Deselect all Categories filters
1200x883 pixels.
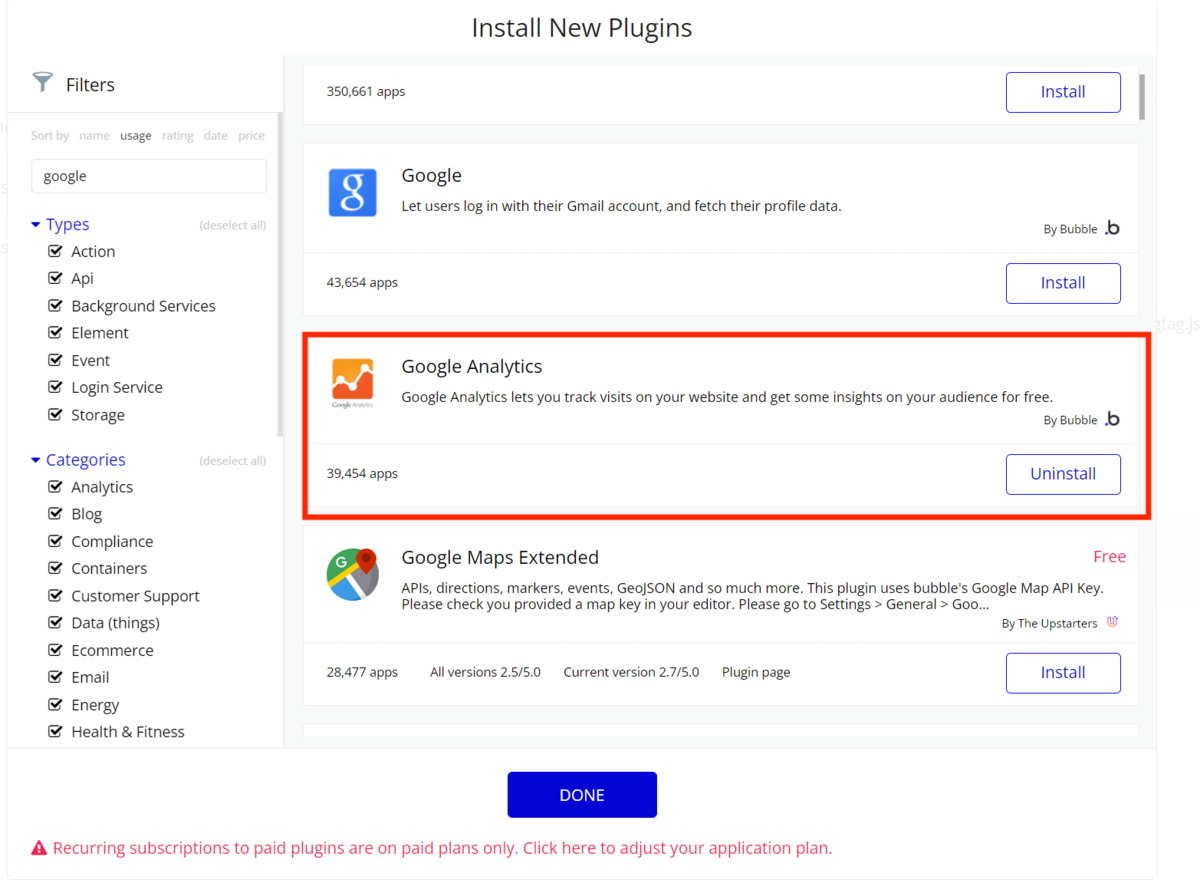click(233, 461)
